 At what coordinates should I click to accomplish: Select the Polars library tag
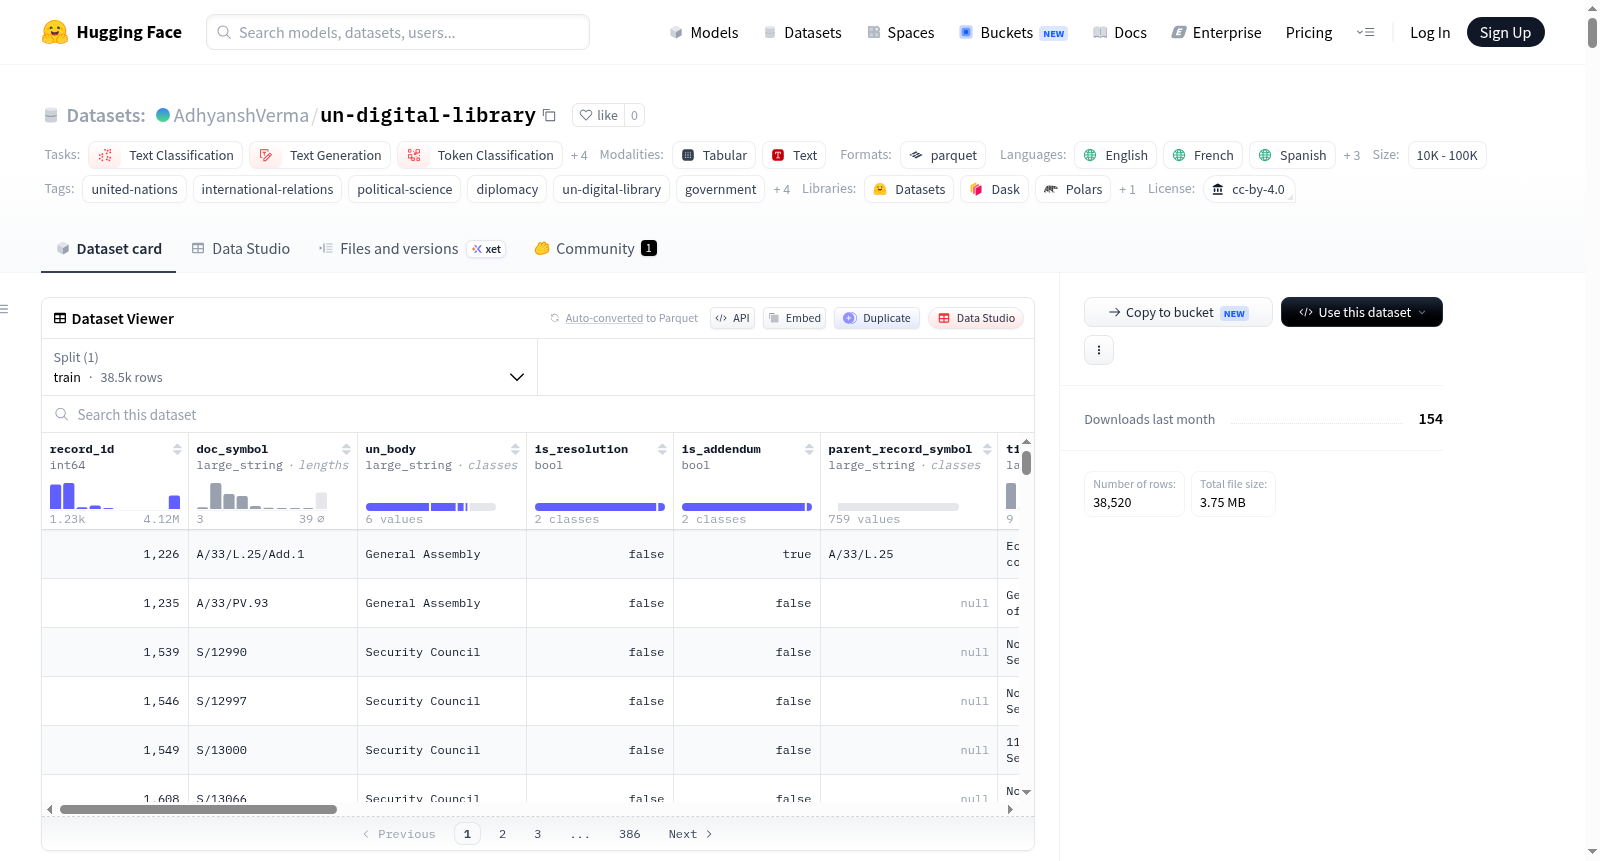(1073, 189)
